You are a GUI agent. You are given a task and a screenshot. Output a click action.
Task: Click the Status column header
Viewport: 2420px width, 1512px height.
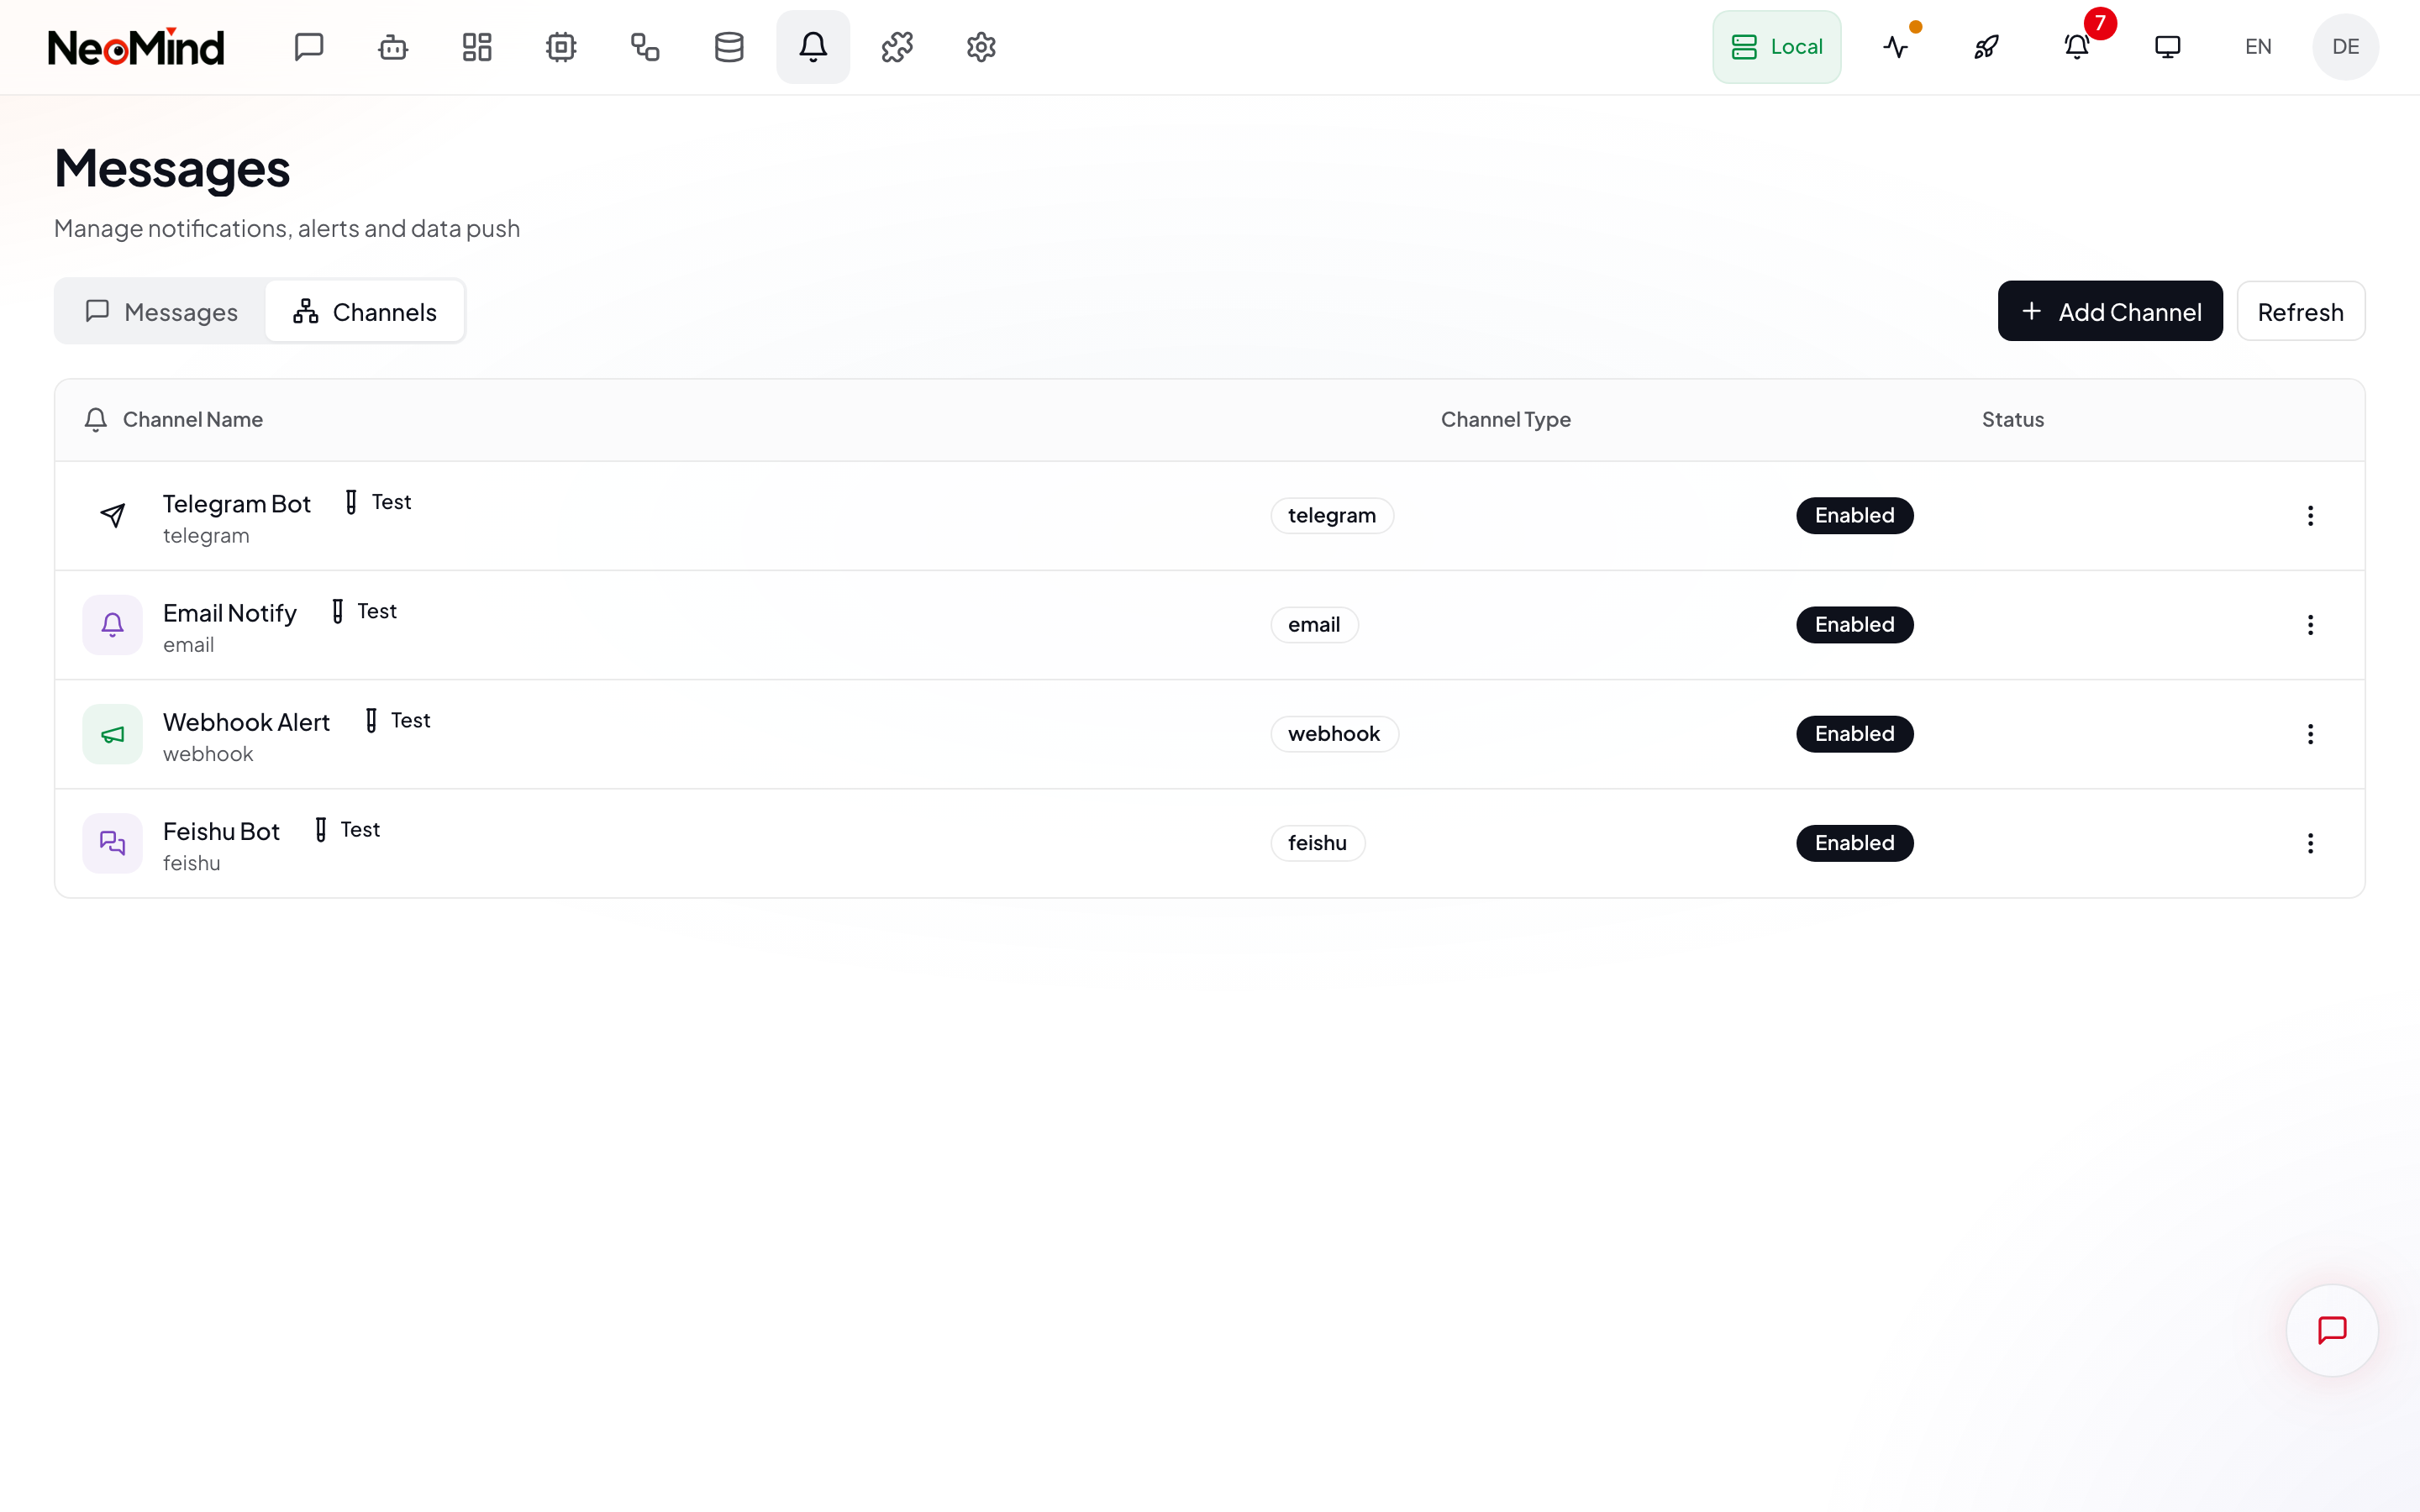[x=2012, y=420]
